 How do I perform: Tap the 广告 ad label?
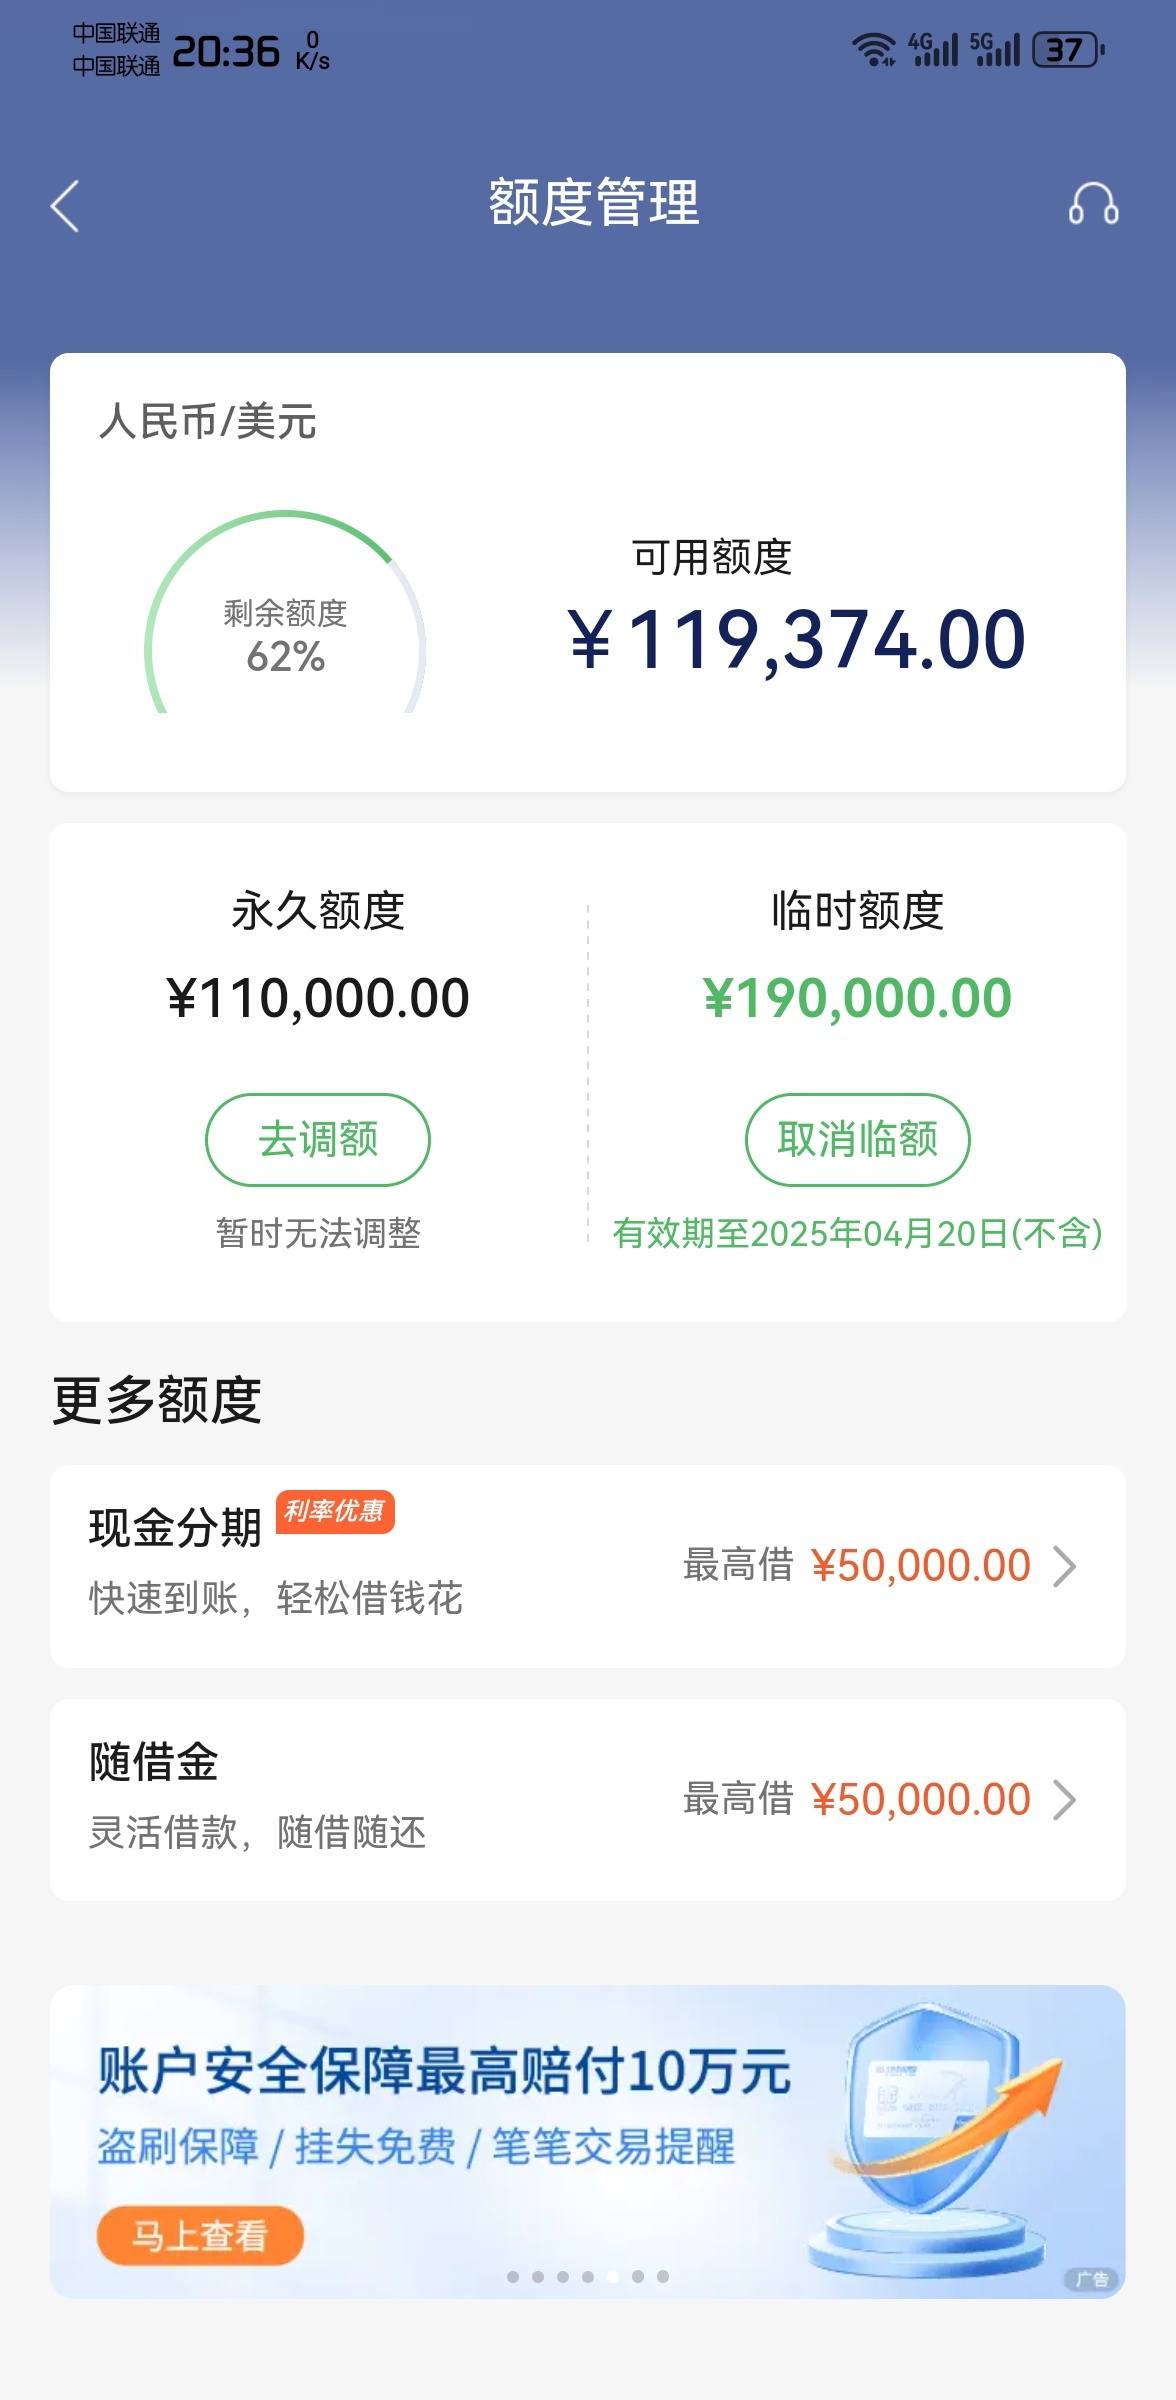[1092, 2279]
